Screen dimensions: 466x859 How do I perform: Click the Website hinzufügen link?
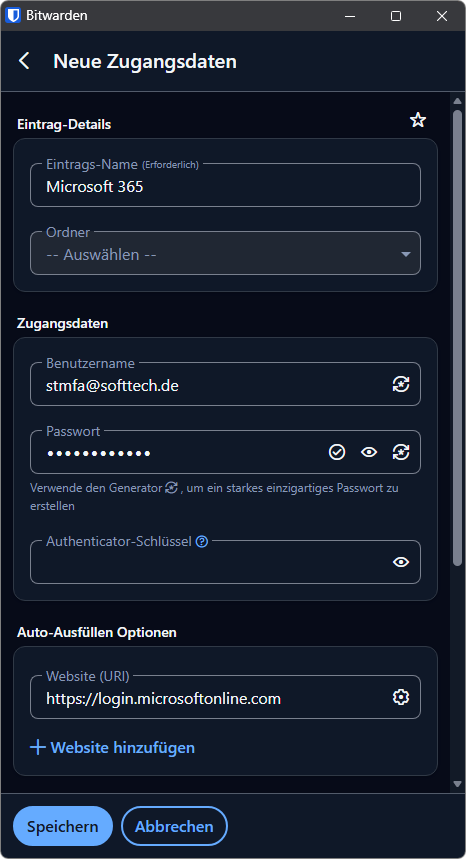(x=112, y=747)
